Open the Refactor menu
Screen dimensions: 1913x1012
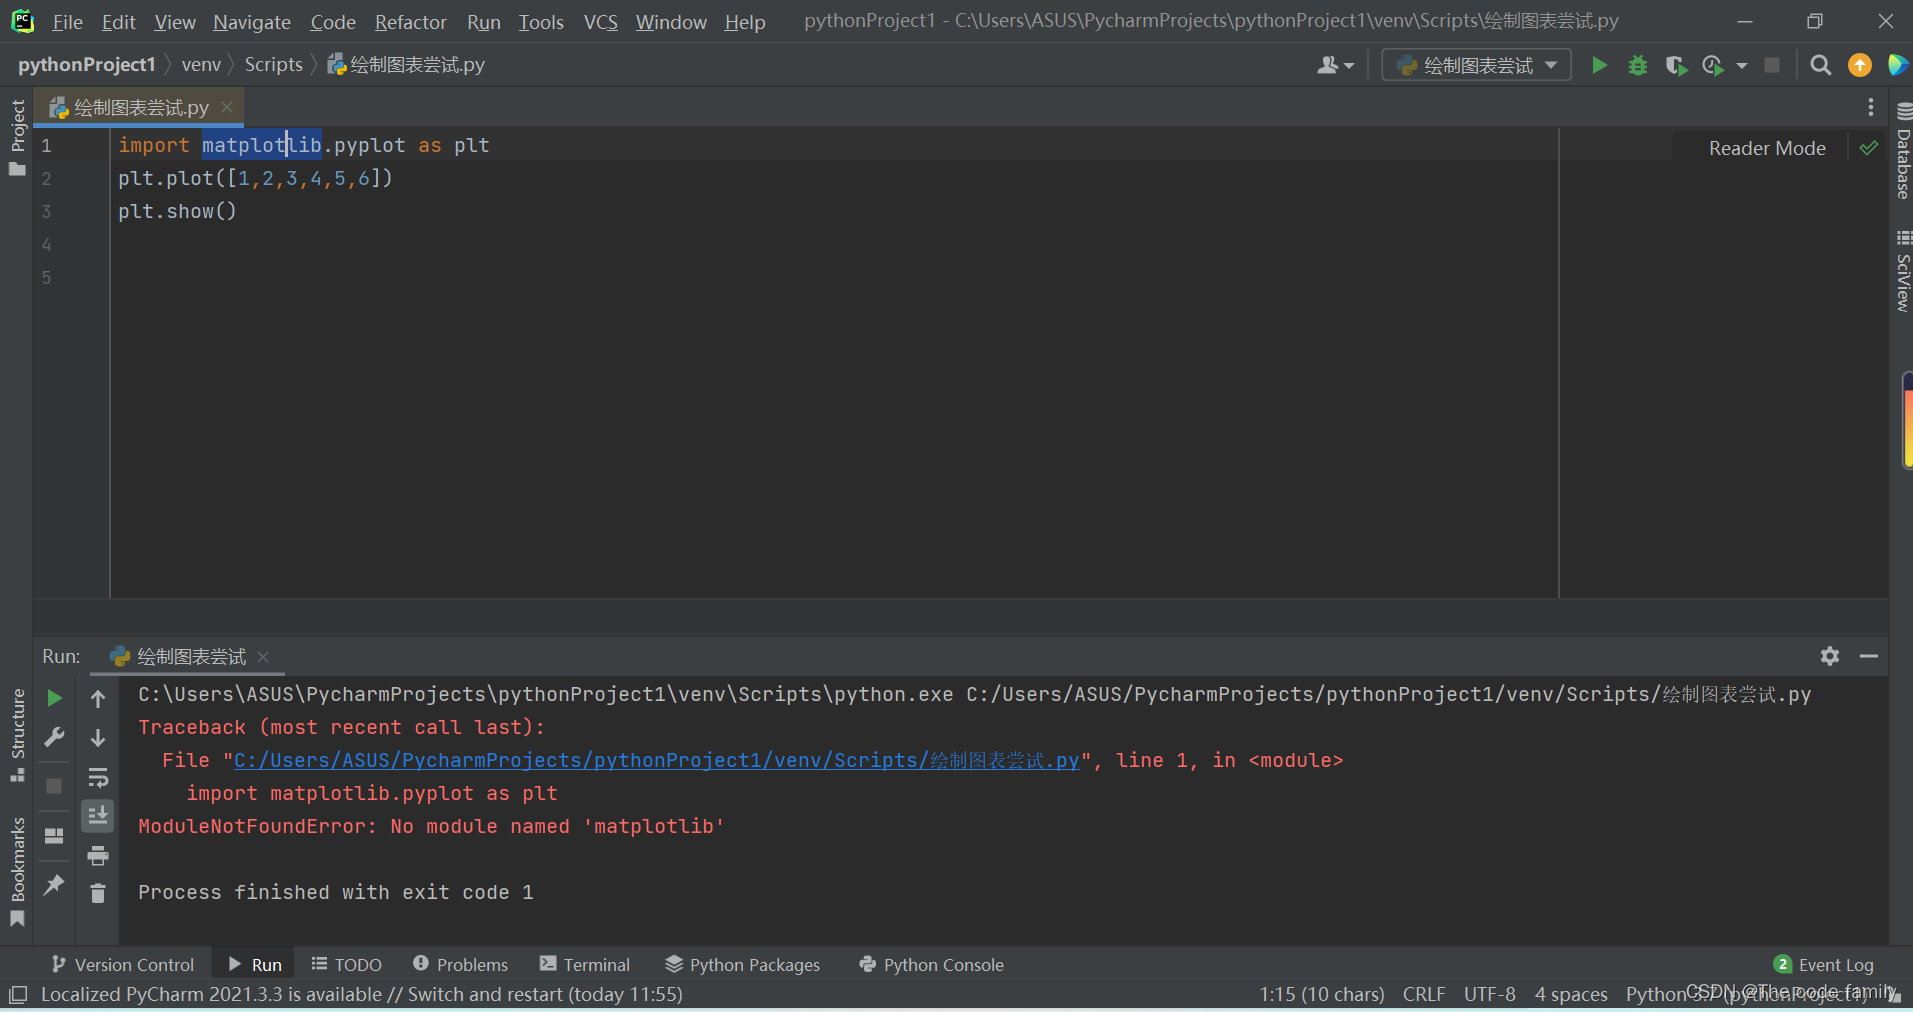tap(410, 22)
